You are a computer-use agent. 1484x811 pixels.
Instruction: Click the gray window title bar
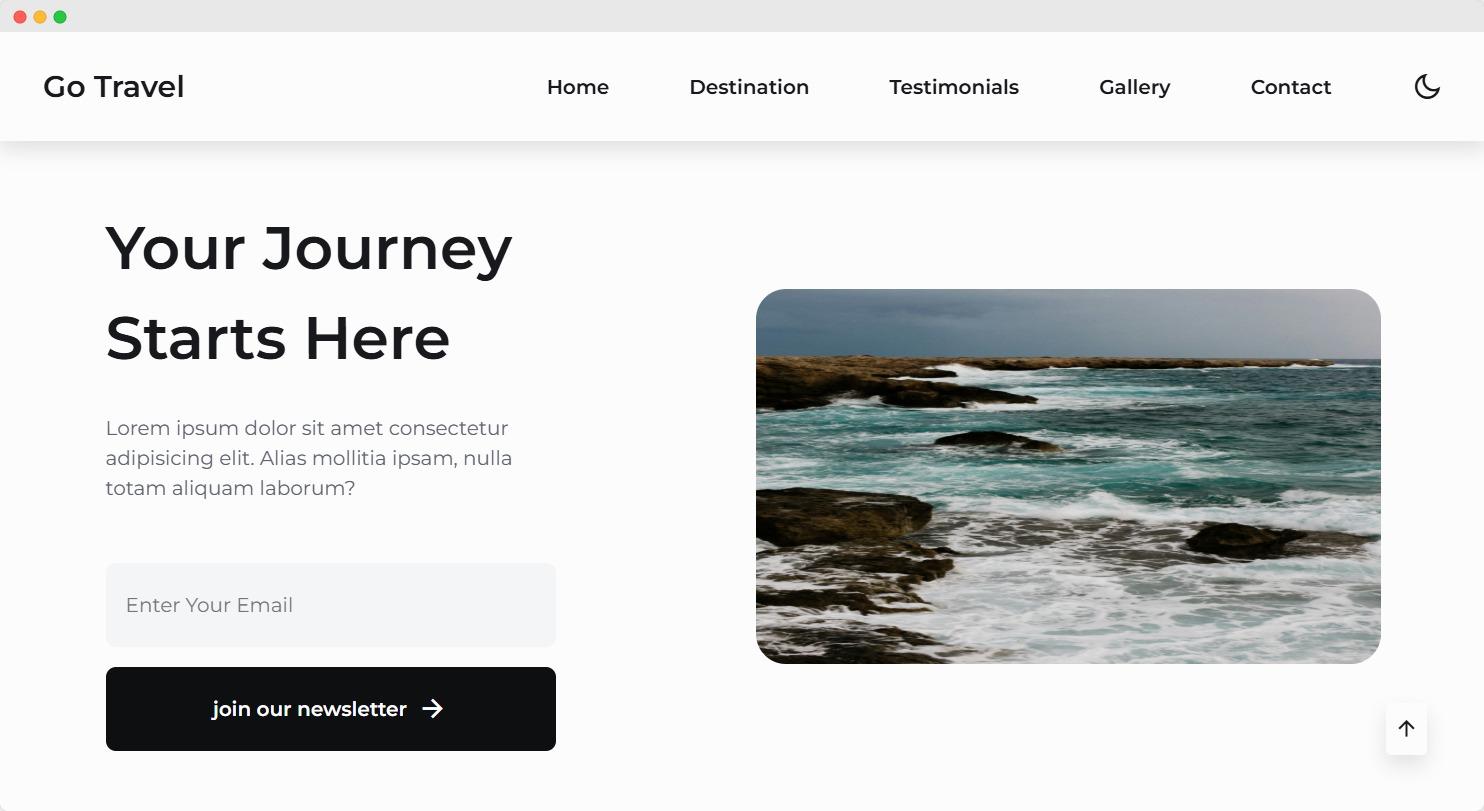[742, 16]
